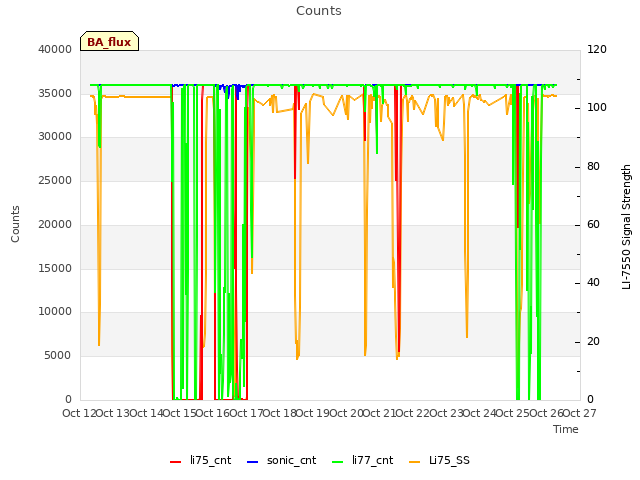
Task: Click the 20000 left axis tick
Action: point(55,224)
